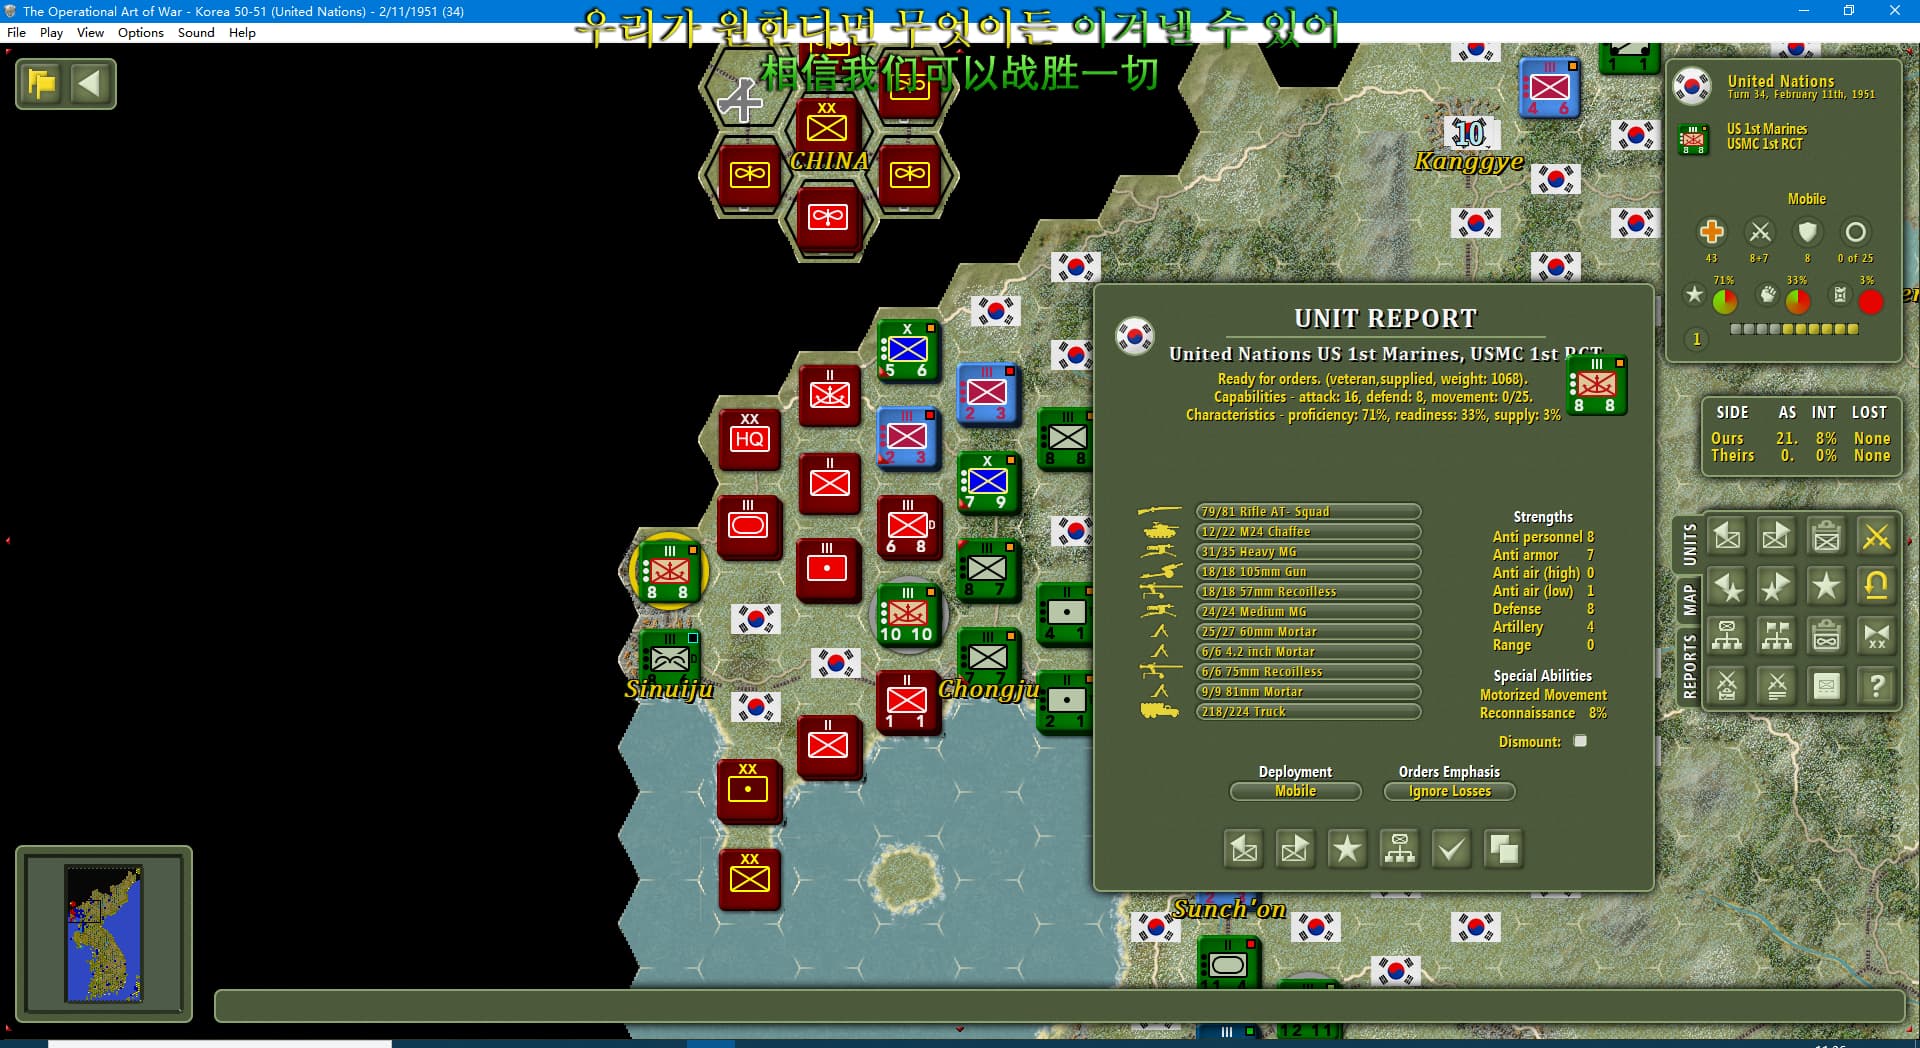Click the left arrow back button
The image size is (1920, 1048).
[x=90, y=84]
